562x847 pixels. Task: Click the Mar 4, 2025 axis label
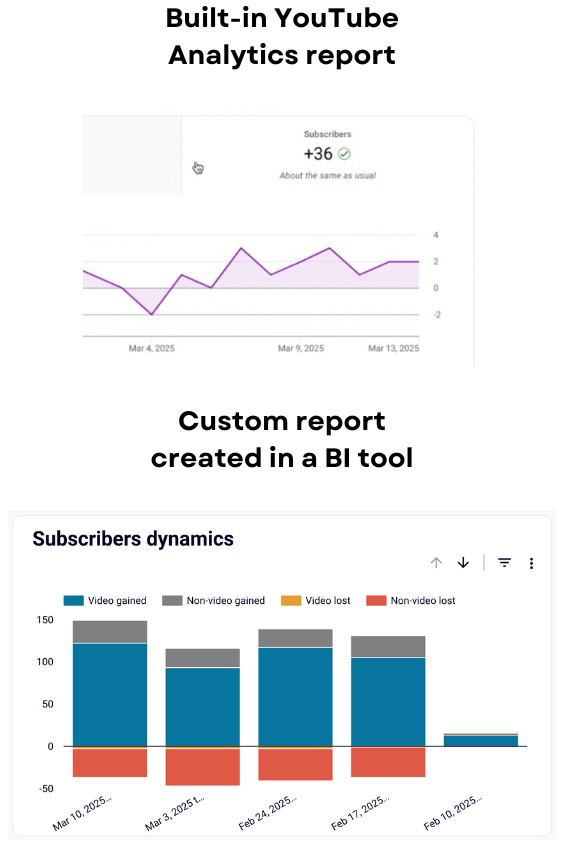(x=151, y=348)
